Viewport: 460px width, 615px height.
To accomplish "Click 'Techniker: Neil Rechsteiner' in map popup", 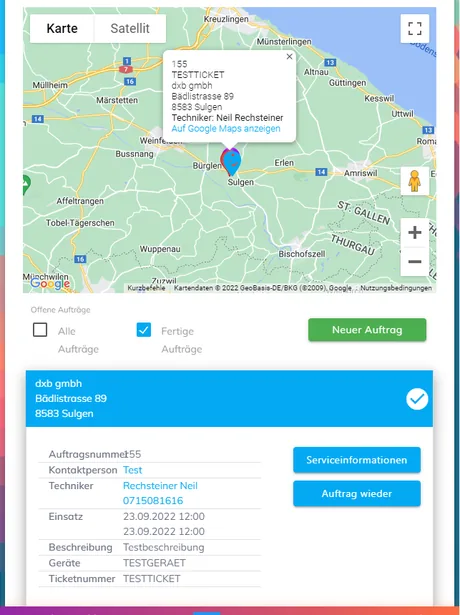I will coord(227,118).
